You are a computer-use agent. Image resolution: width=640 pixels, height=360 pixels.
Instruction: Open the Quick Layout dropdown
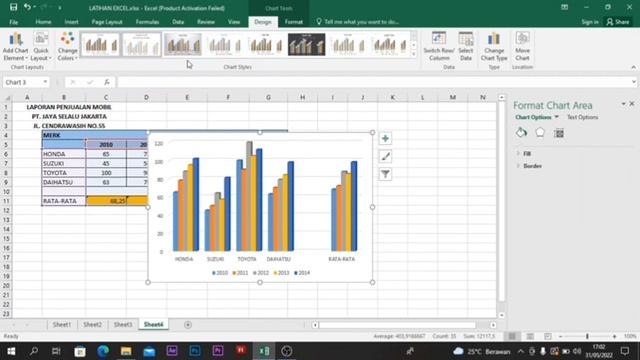(41, 47)
